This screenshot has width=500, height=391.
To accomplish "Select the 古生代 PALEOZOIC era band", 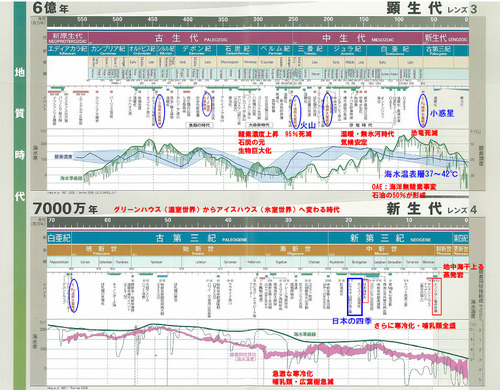I will (x=191, y=38).
